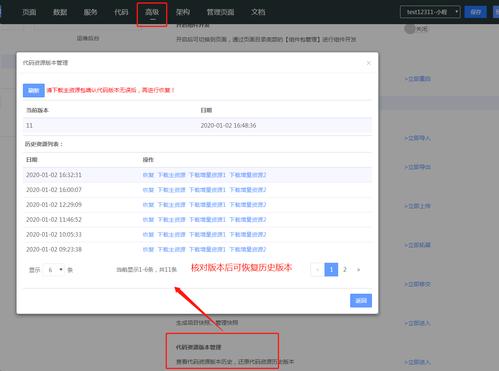Image resolution: width=499 pixels, height=371 pixels.
Task: Open the 代码 top menu
Action: (121, 12)
